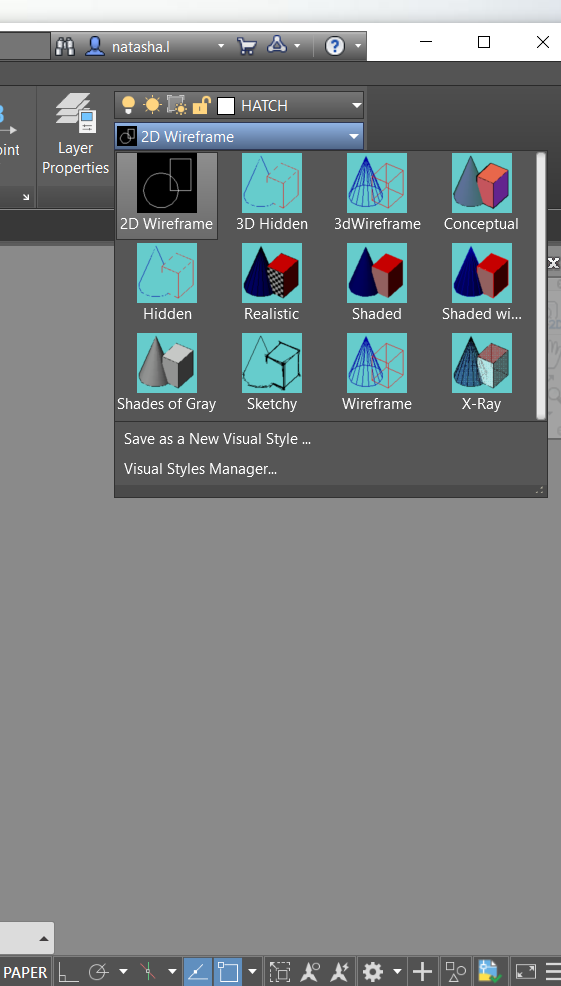
Task: Click the PAPER space button in status bar
Action: point(26,972)
